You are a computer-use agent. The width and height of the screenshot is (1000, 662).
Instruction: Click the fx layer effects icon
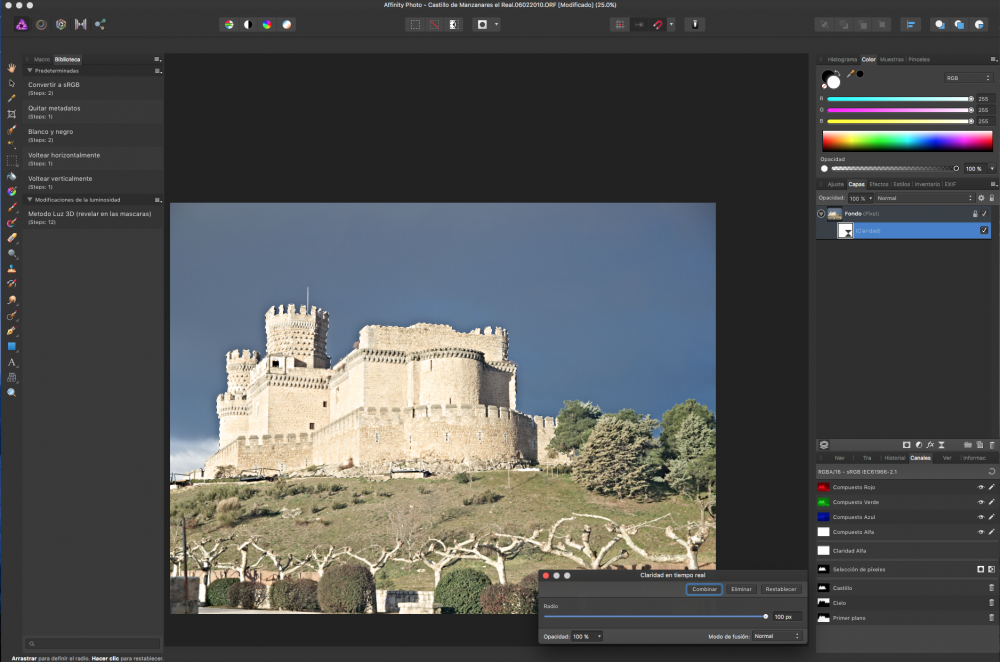(930, 444)
